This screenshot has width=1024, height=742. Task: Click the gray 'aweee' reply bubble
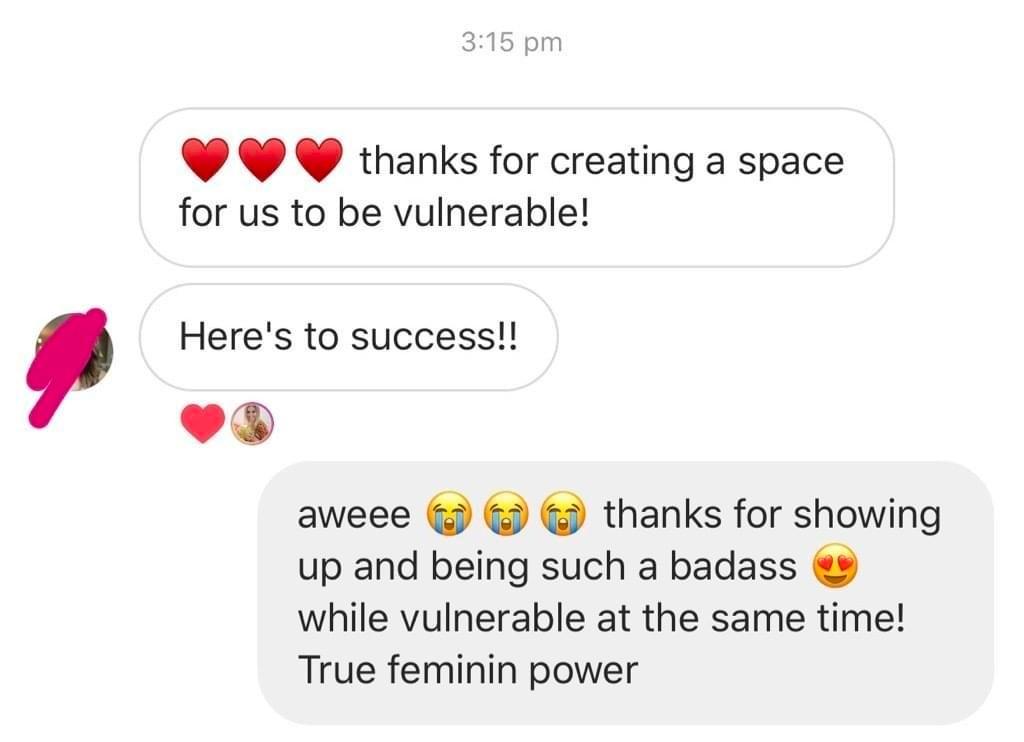tap(626, 593)
